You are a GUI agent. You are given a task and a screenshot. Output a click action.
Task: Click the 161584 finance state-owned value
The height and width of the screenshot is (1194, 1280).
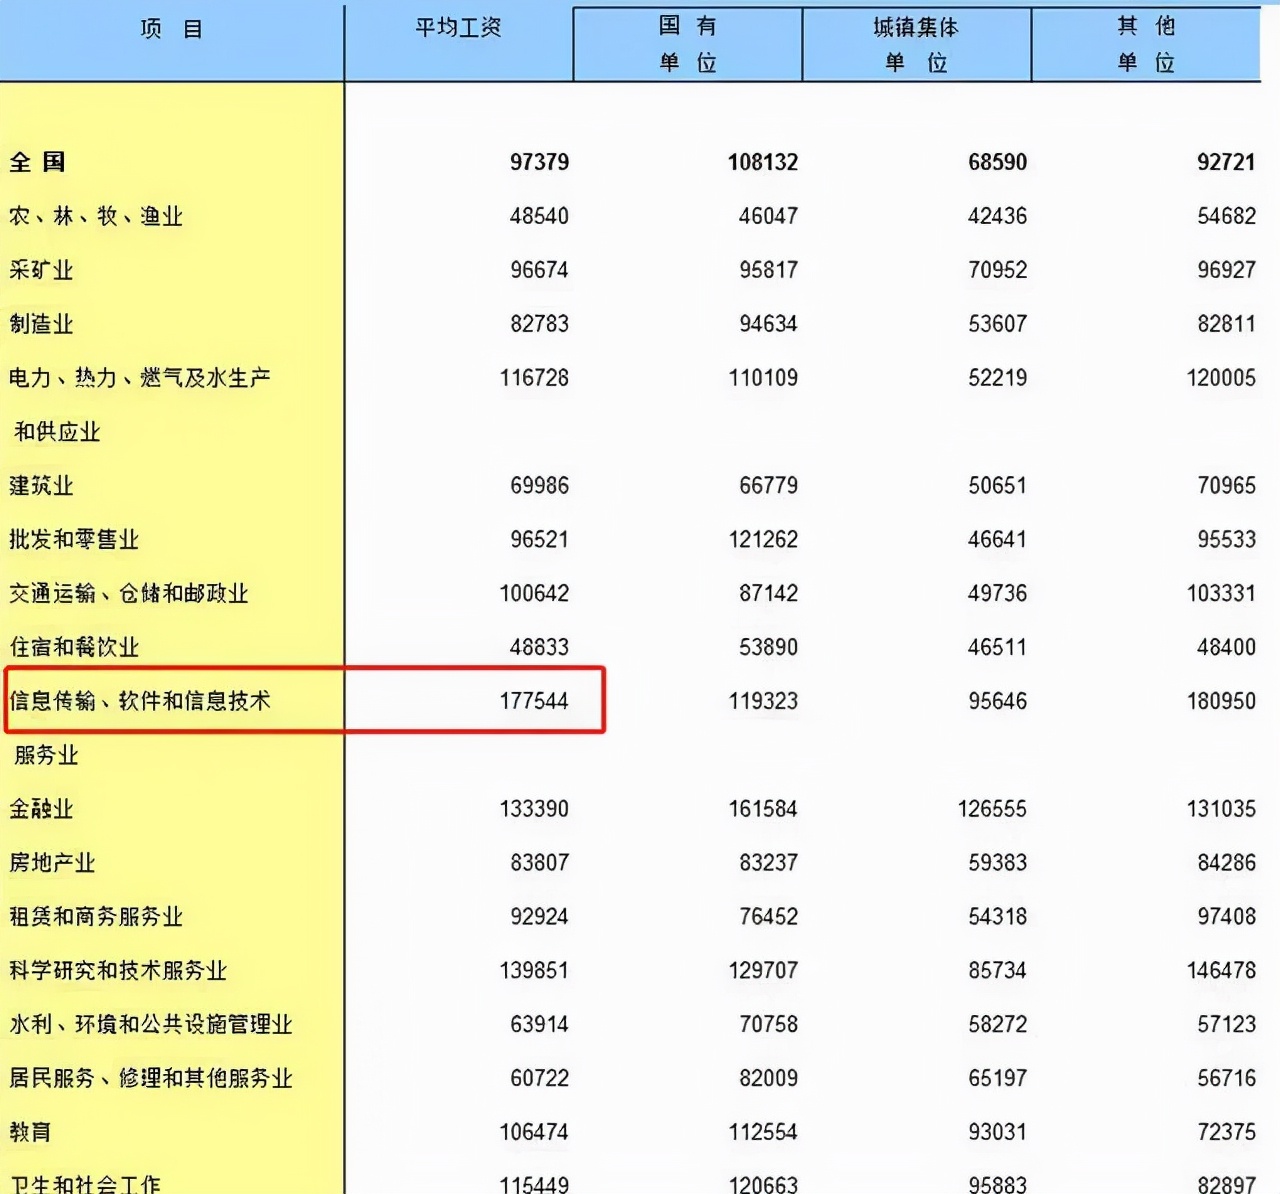(764, 809)
